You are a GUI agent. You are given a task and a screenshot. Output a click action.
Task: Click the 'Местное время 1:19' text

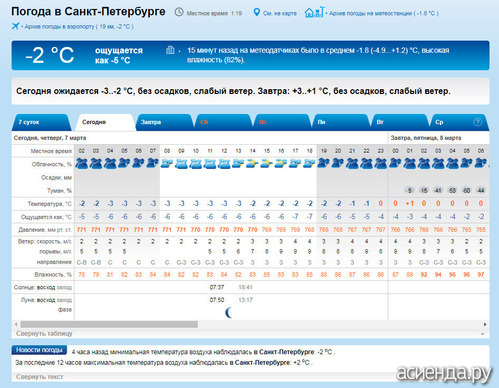pos(214,13)
